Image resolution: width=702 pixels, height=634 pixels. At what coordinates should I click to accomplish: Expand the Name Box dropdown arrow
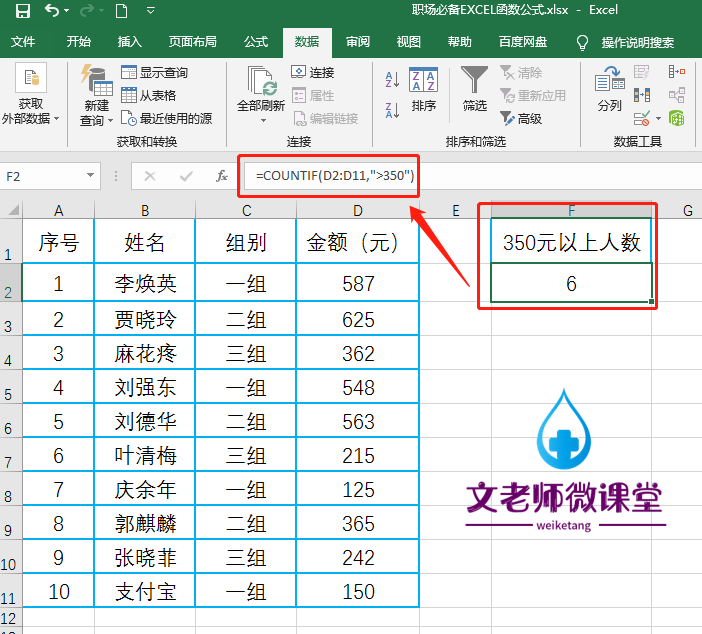(x=90, y=175)
